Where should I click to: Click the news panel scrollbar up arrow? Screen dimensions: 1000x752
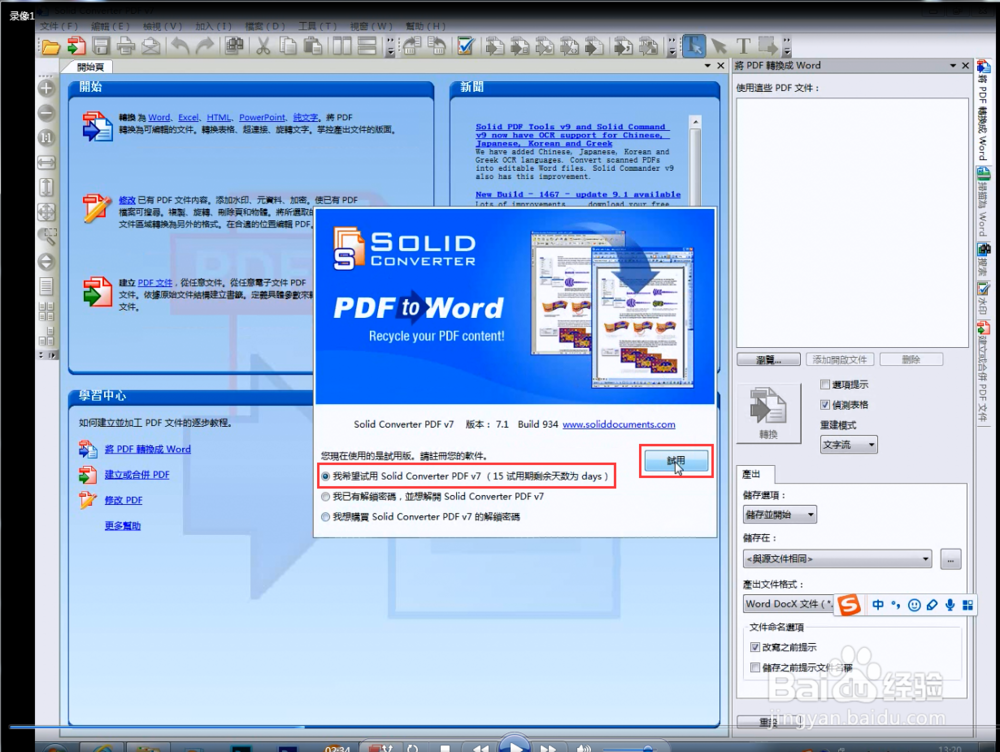point(696,122)
